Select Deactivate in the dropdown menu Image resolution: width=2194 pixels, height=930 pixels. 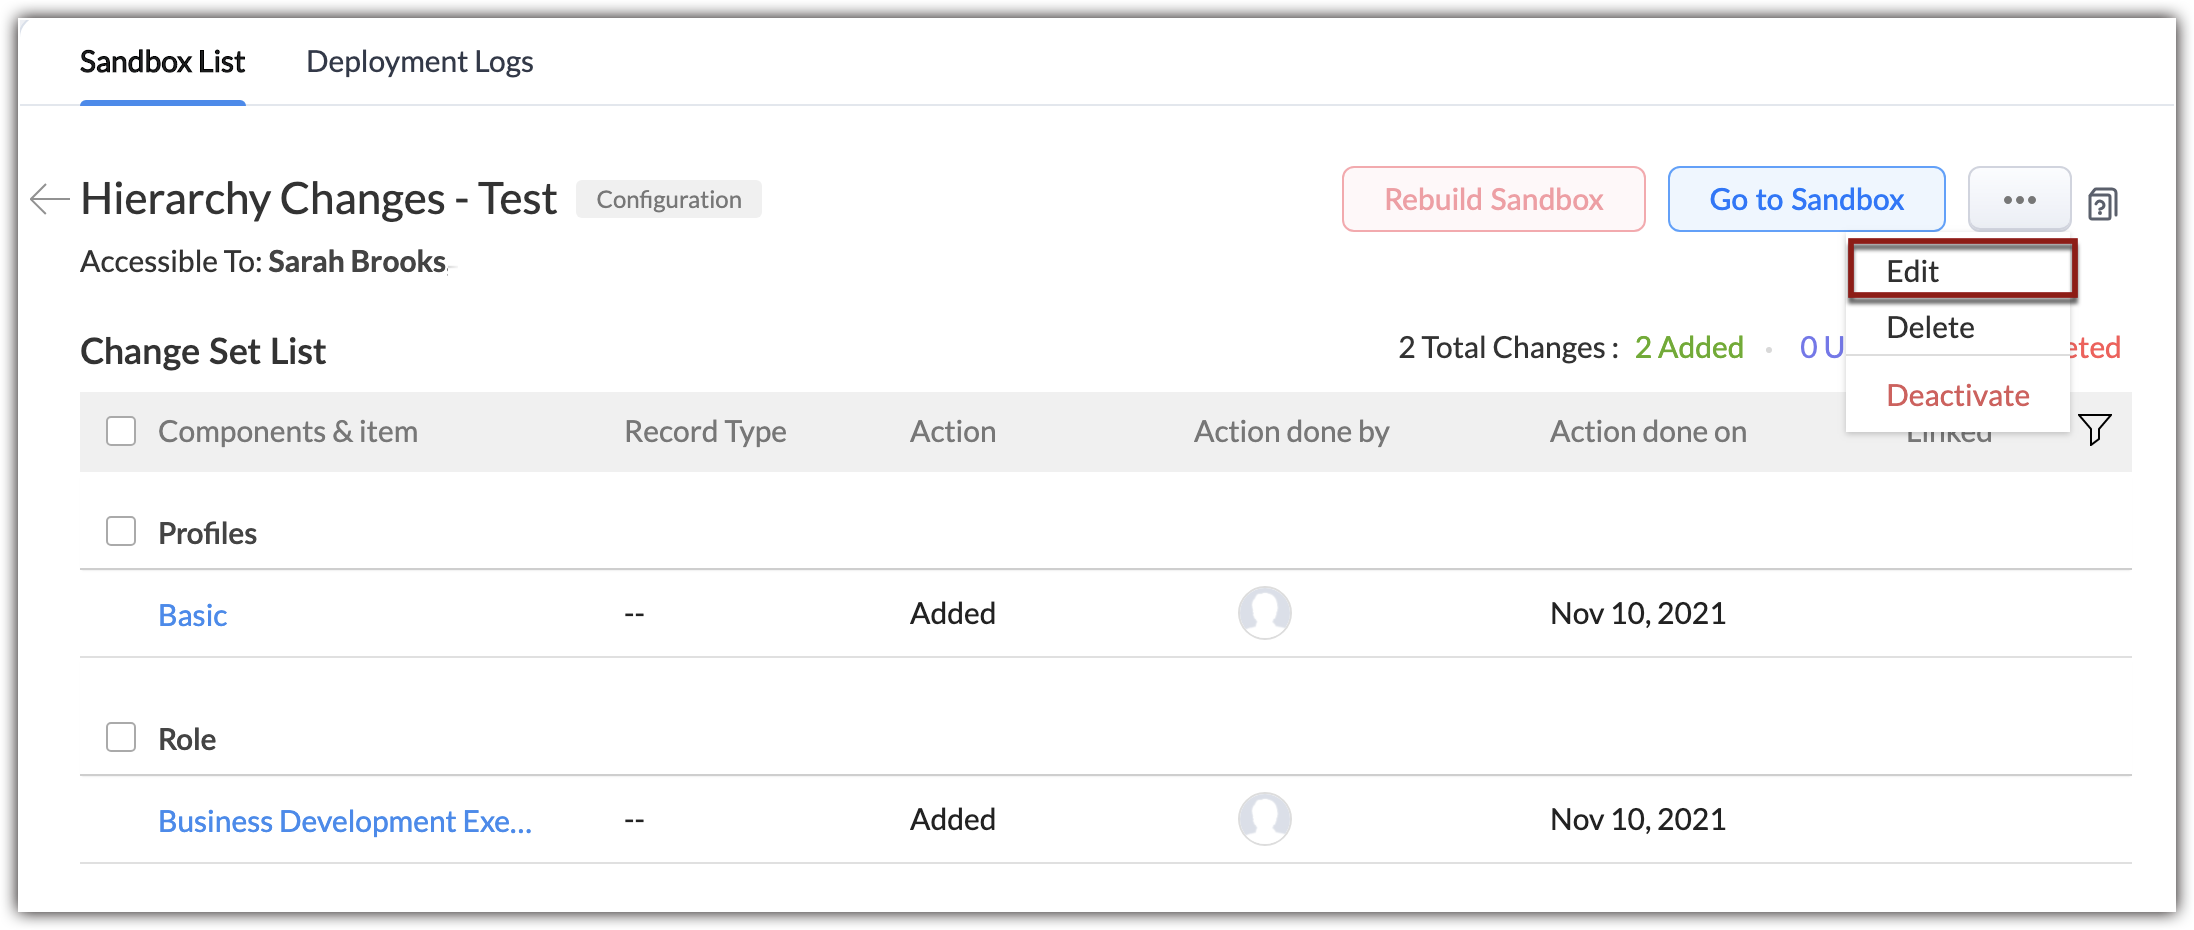[x=1957, y=396]
